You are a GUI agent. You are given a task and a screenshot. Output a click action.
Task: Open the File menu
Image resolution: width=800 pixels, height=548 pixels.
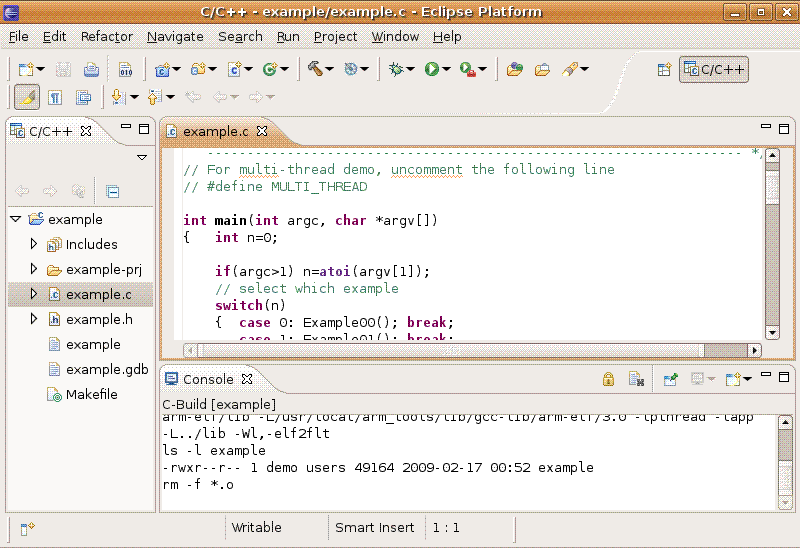[18, 37]
